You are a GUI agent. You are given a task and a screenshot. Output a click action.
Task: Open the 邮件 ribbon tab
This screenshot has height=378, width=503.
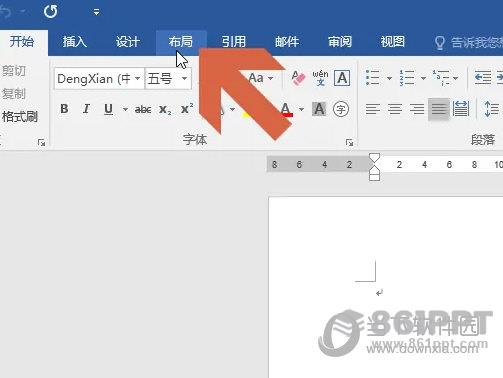tap(287, 42)
